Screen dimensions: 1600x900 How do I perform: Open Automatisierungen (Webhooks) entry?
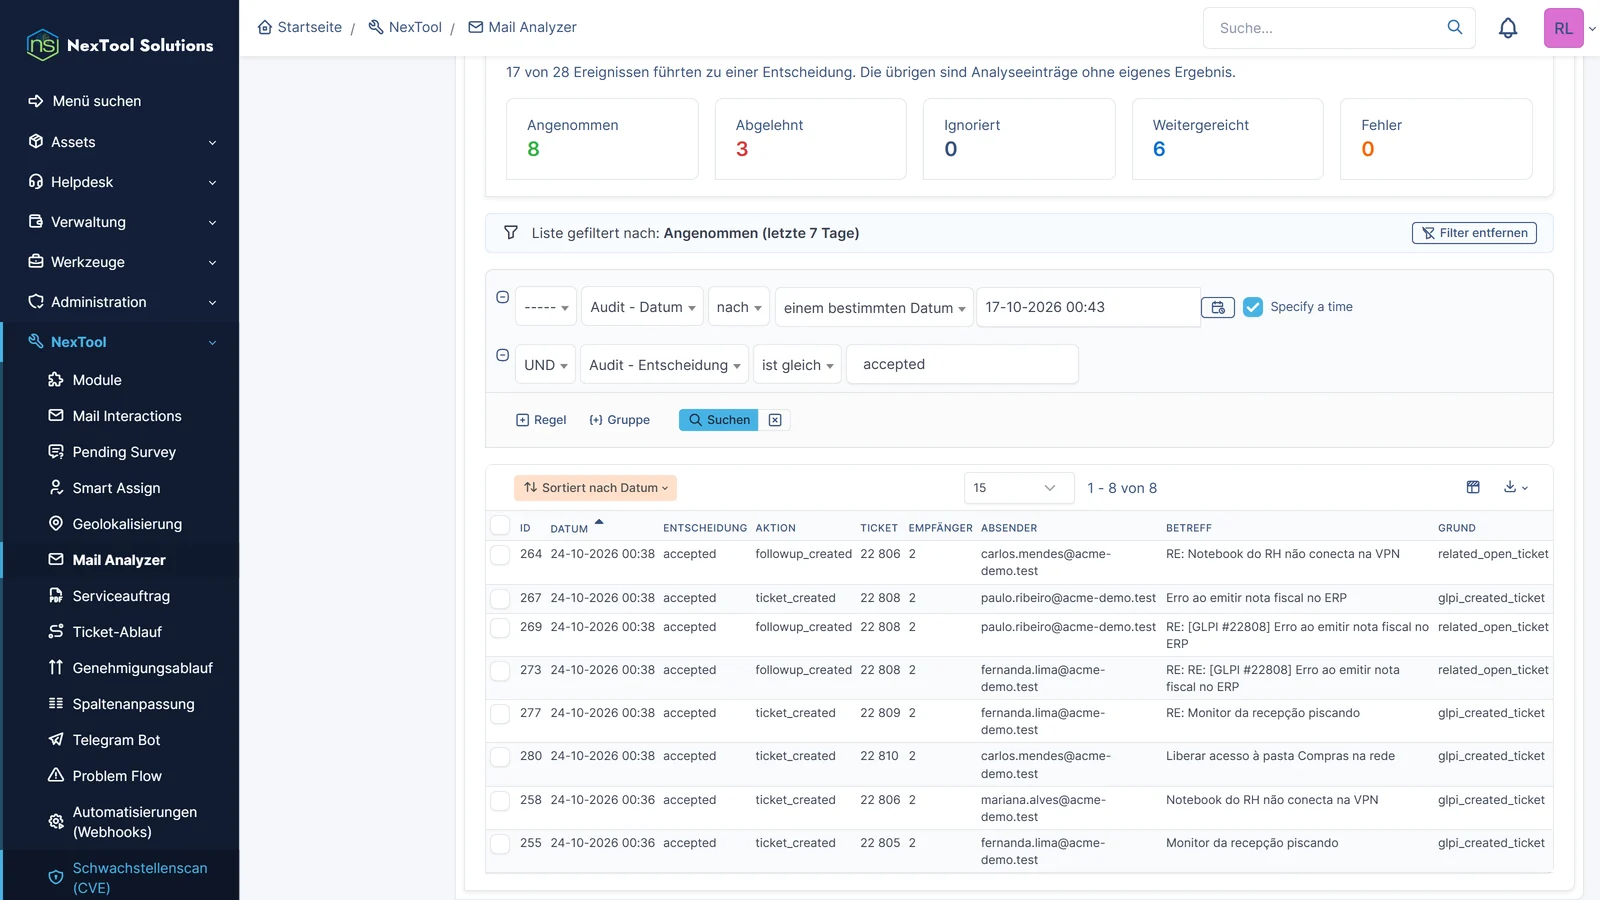coord(134,822)
